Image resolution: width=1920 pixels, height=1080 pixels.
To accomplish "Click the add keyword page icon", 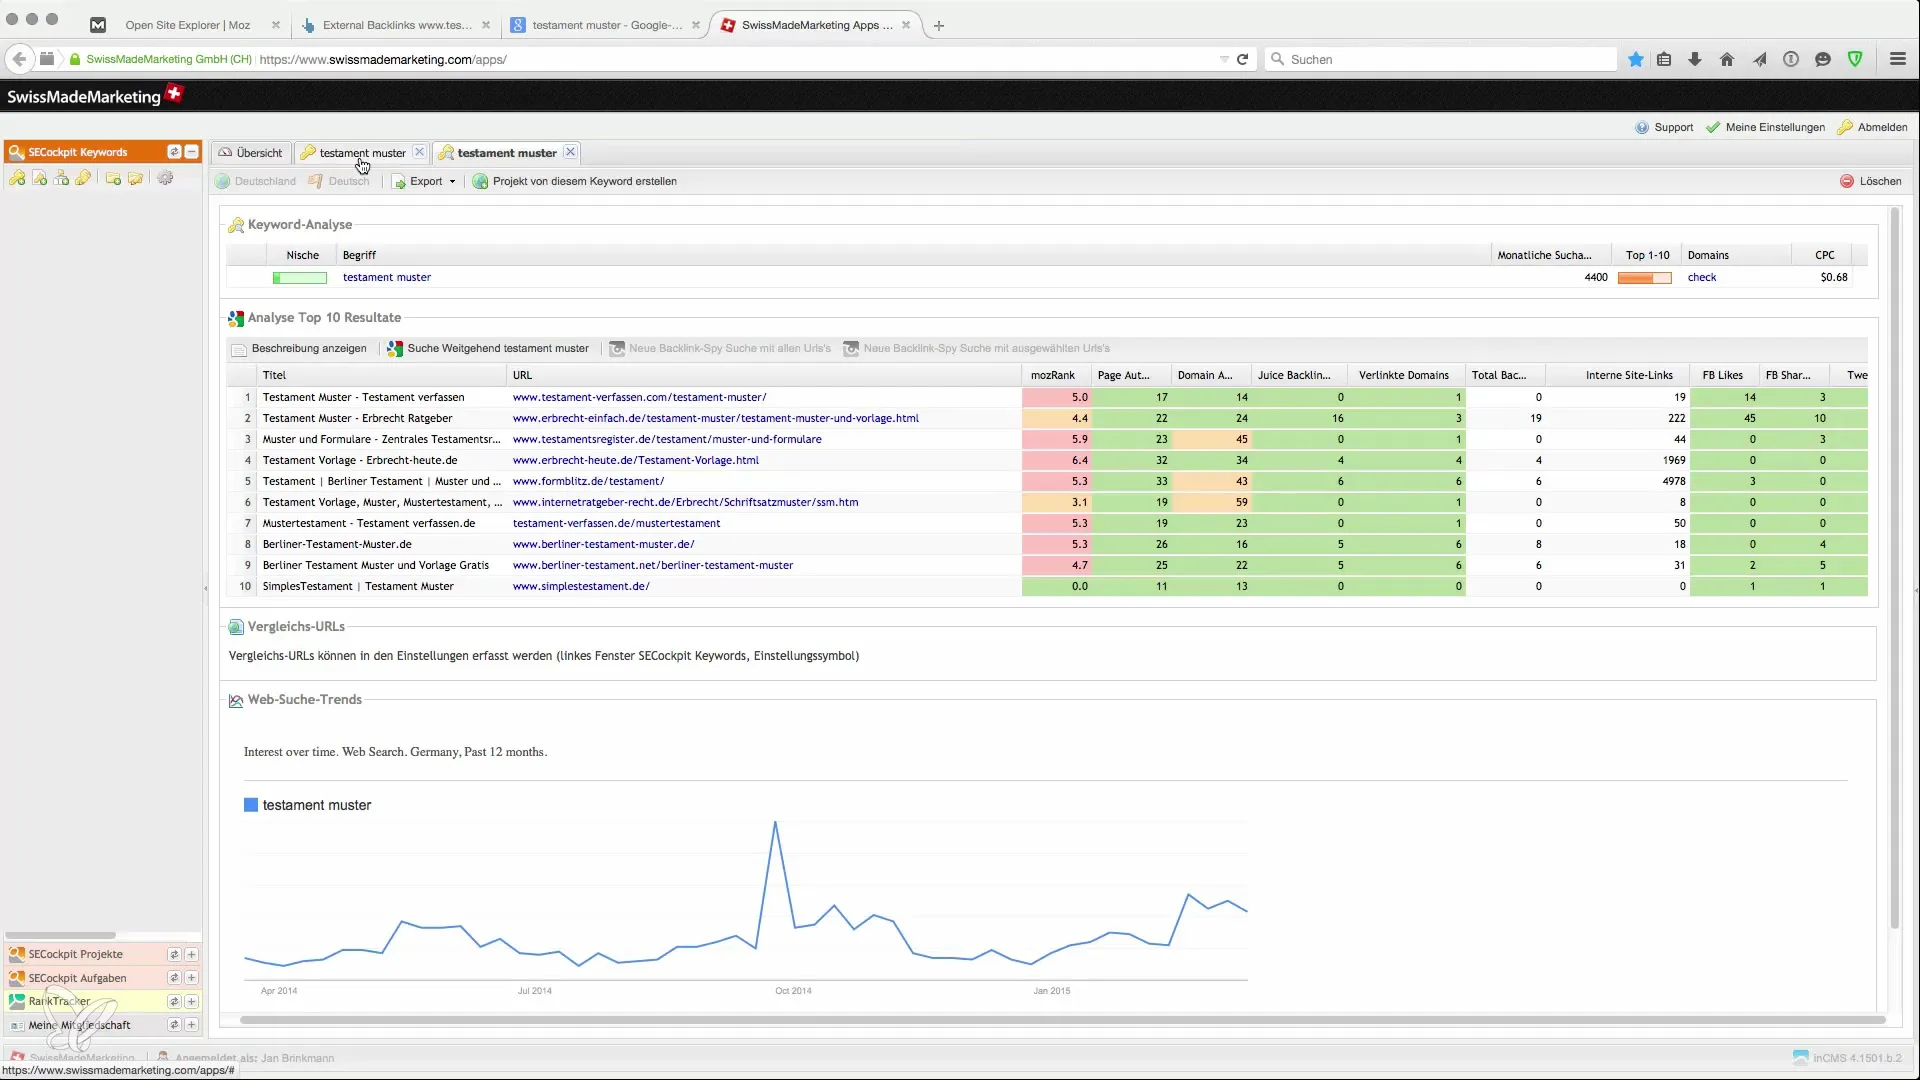I will 39,178.
